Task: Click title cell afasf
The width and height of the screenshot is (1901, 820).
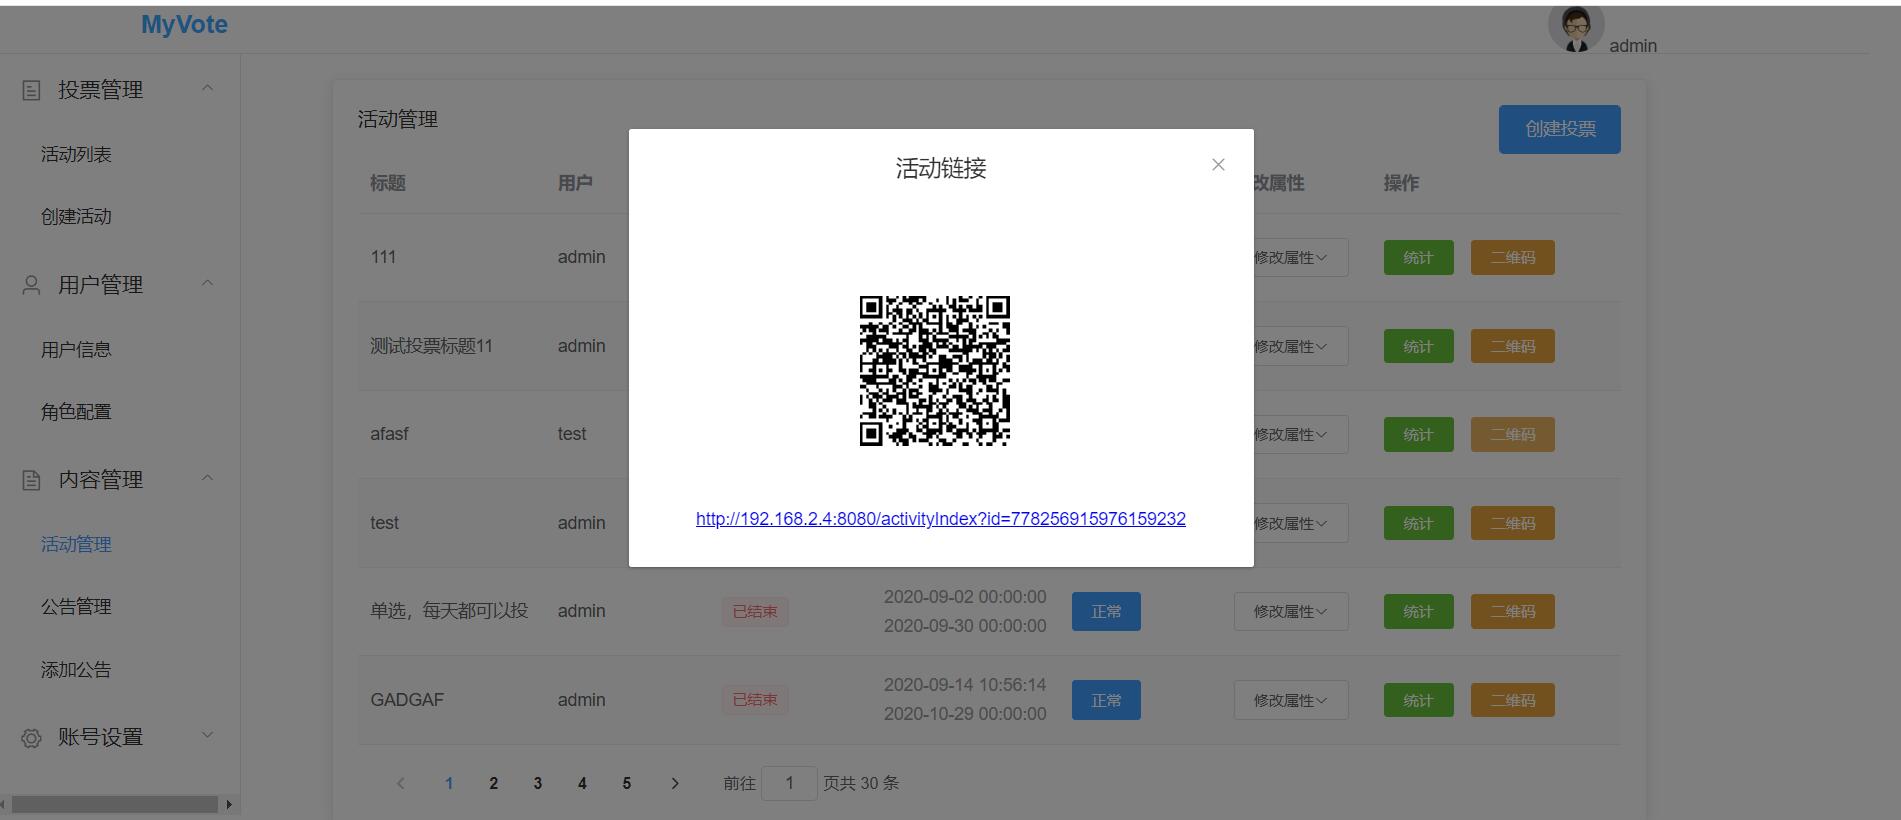Action: point(389,434)
